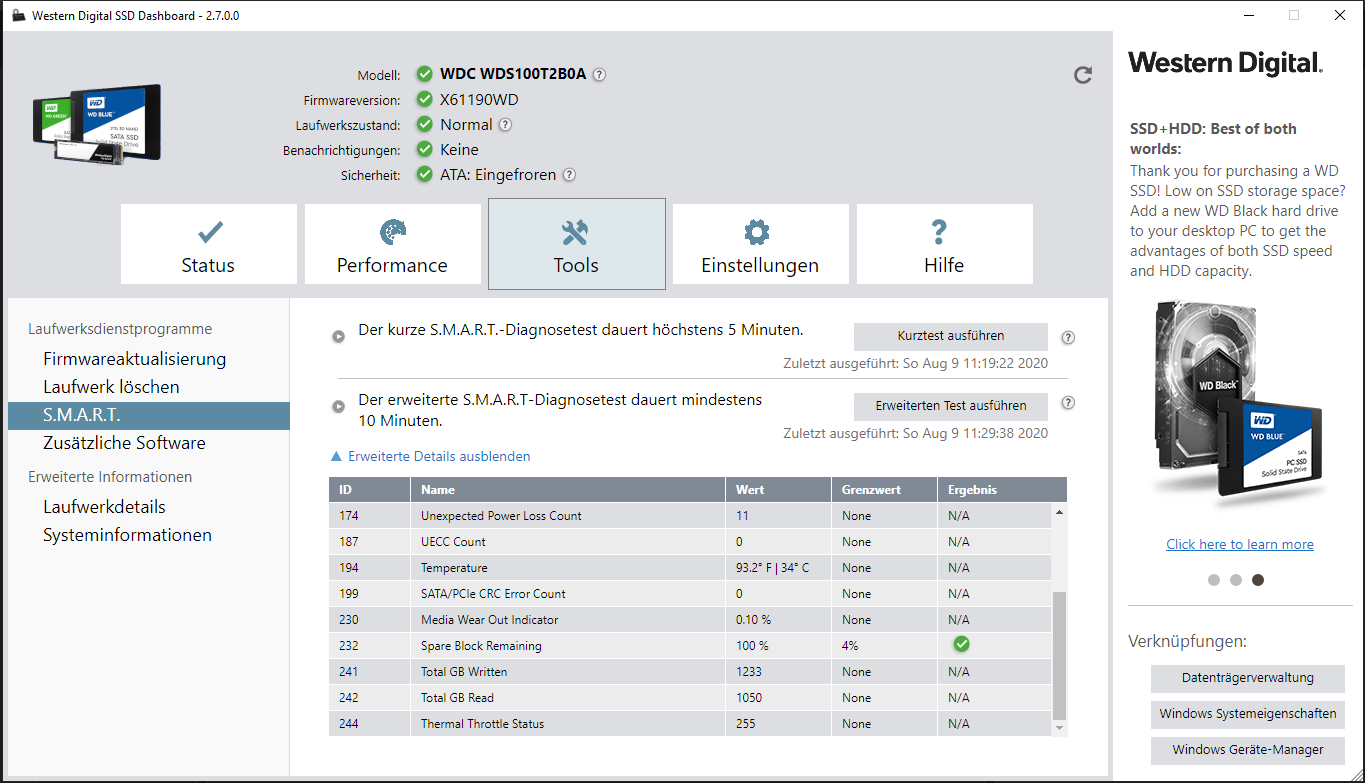Click the Wert column header
The height and width of the screenshot is (783, 1365).
(778, 490)
